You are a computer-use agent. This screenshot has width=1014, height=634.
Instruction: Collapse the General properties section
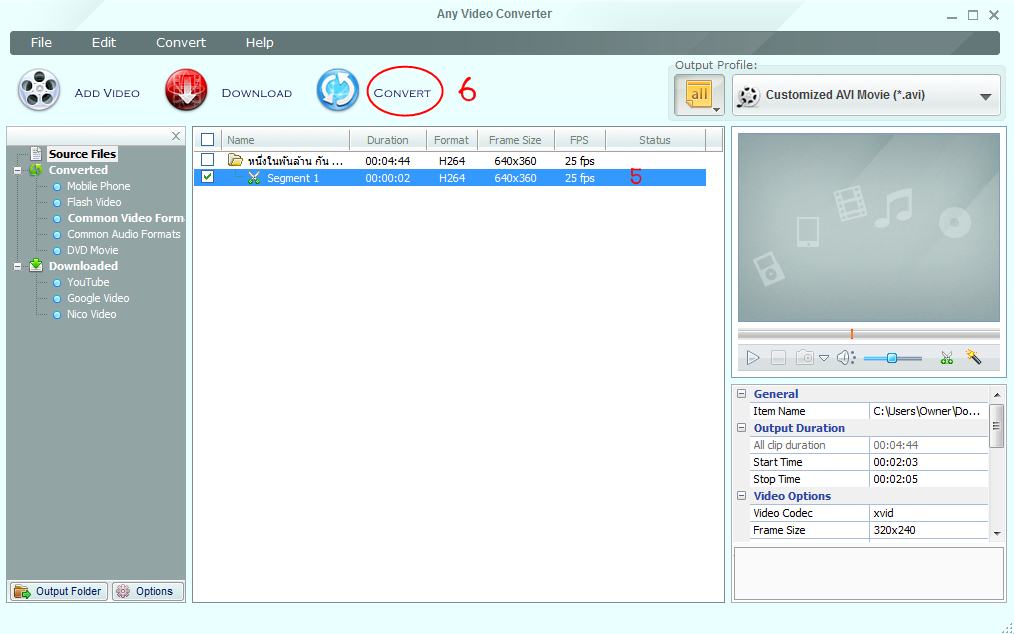(x=742, y=393)
